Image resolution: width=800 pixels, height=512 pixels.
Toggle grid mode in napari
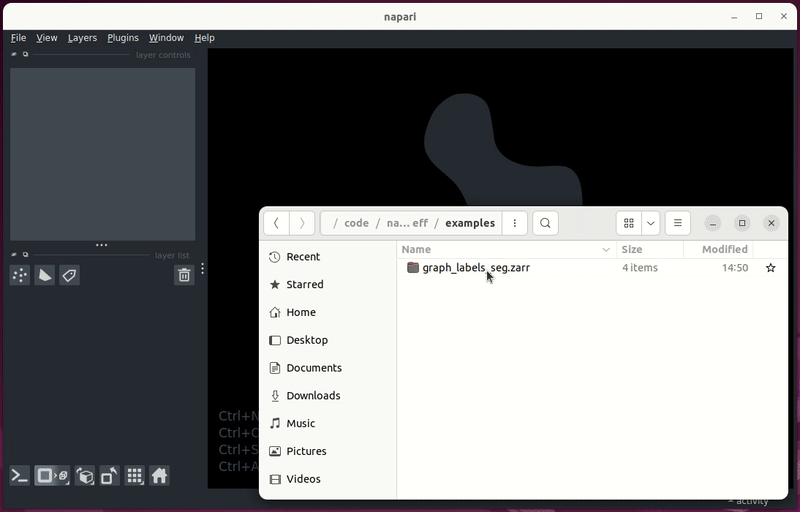click(x=135, y=476)
